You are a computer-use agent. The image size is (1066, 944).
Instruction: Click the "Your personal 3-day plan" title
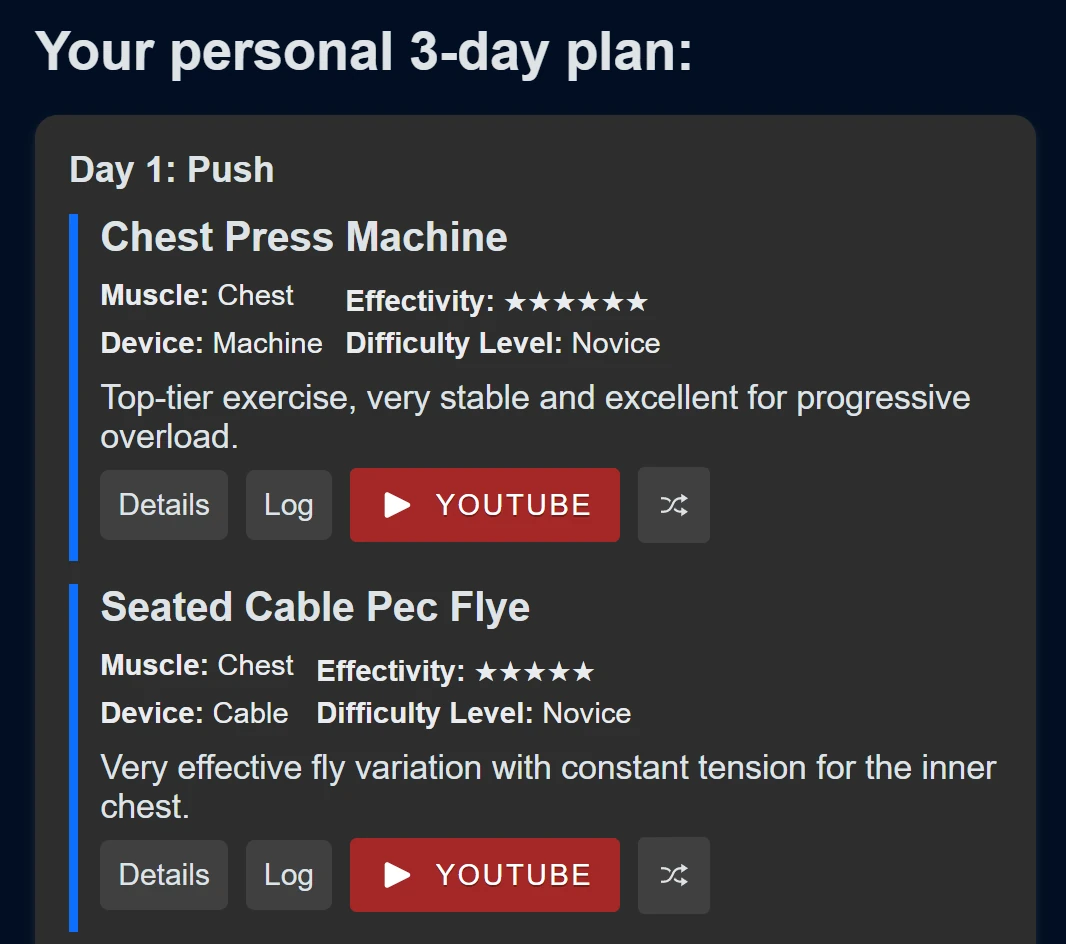(364, 50)
